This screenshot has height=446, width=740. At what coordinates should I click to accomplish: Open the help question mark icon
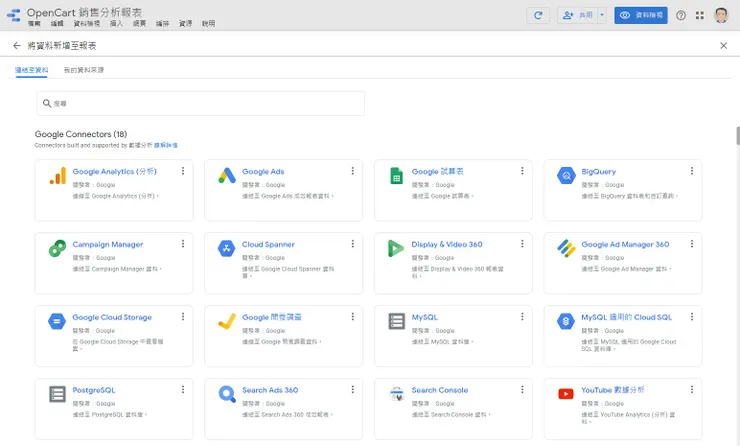(681, 15)
